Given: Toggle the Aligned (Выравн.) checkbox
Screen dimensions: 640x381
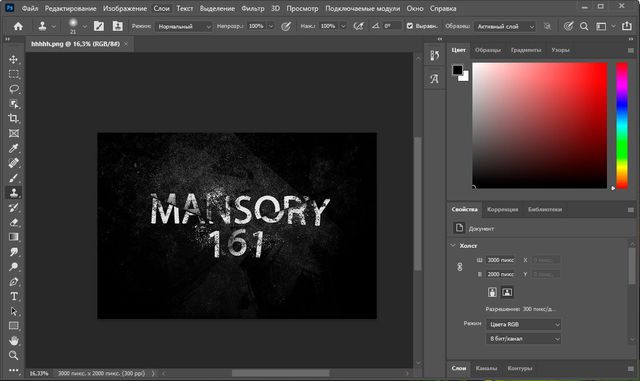Looking at the screenshot, I should click(409, 26).
